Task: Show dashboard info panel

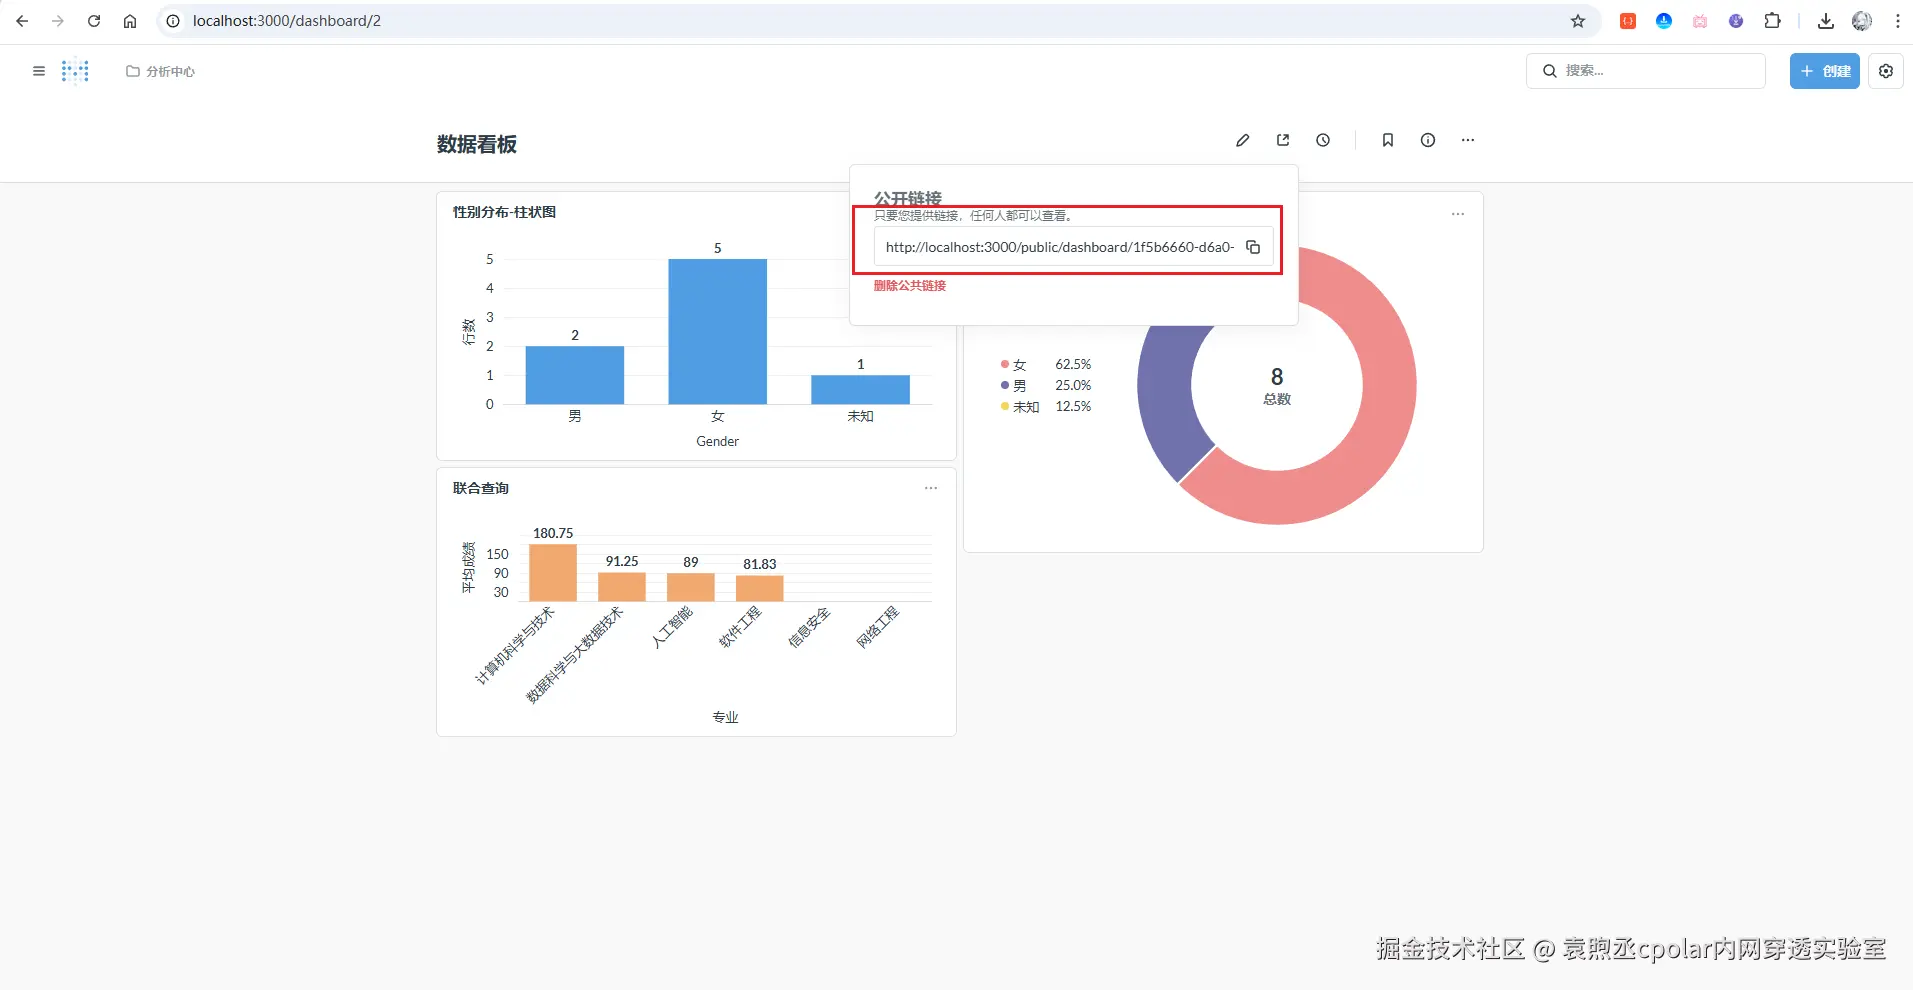Action: pyautogui.click(x=1428, y=140)
